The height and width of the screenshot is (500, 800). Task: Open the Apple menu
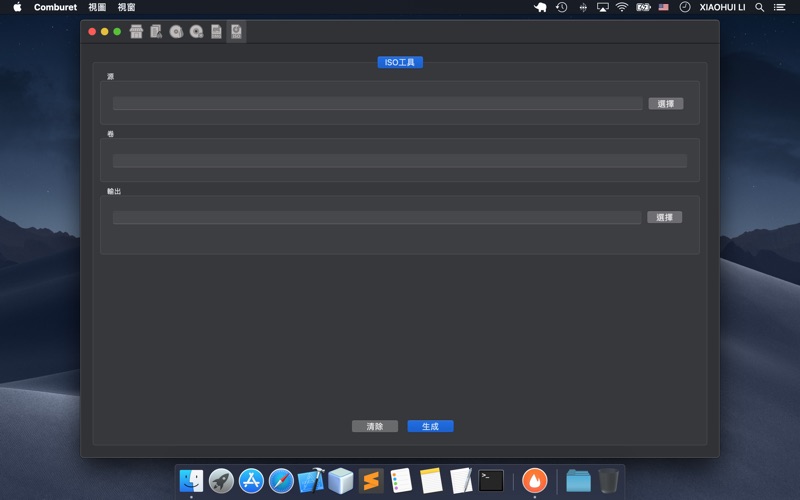pos(17,7)
